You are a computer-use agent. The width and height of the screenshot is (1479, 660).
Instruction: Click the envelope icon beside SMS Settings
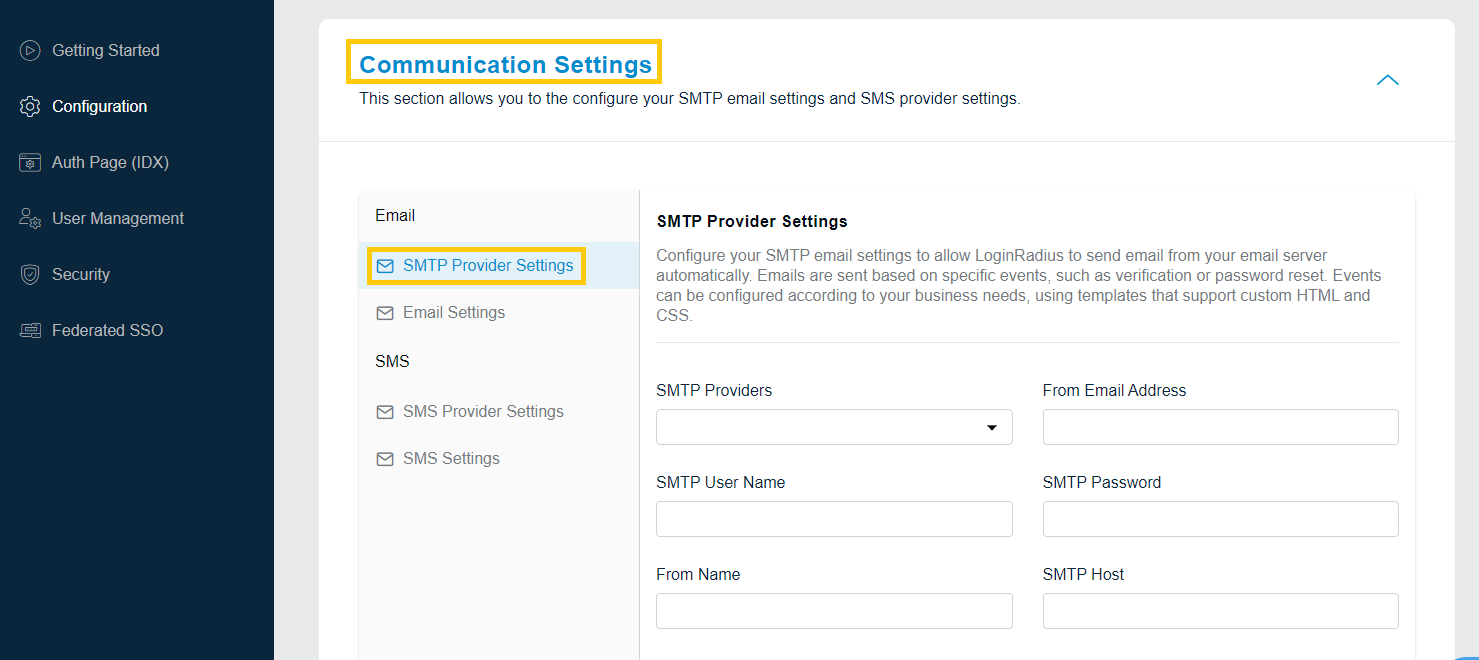tap(385, 458)
